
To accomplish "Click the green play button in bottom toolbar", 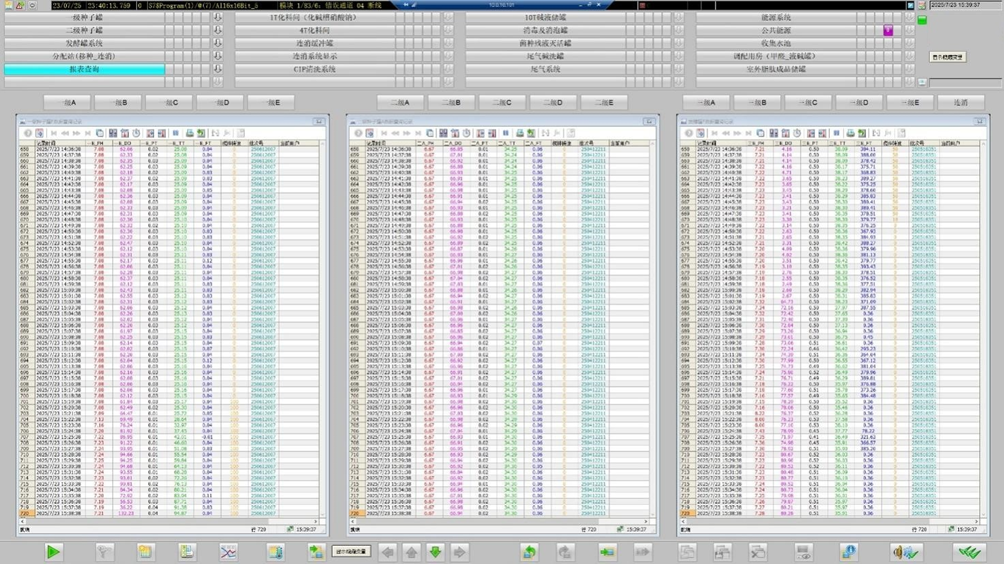I will [54, 552].
